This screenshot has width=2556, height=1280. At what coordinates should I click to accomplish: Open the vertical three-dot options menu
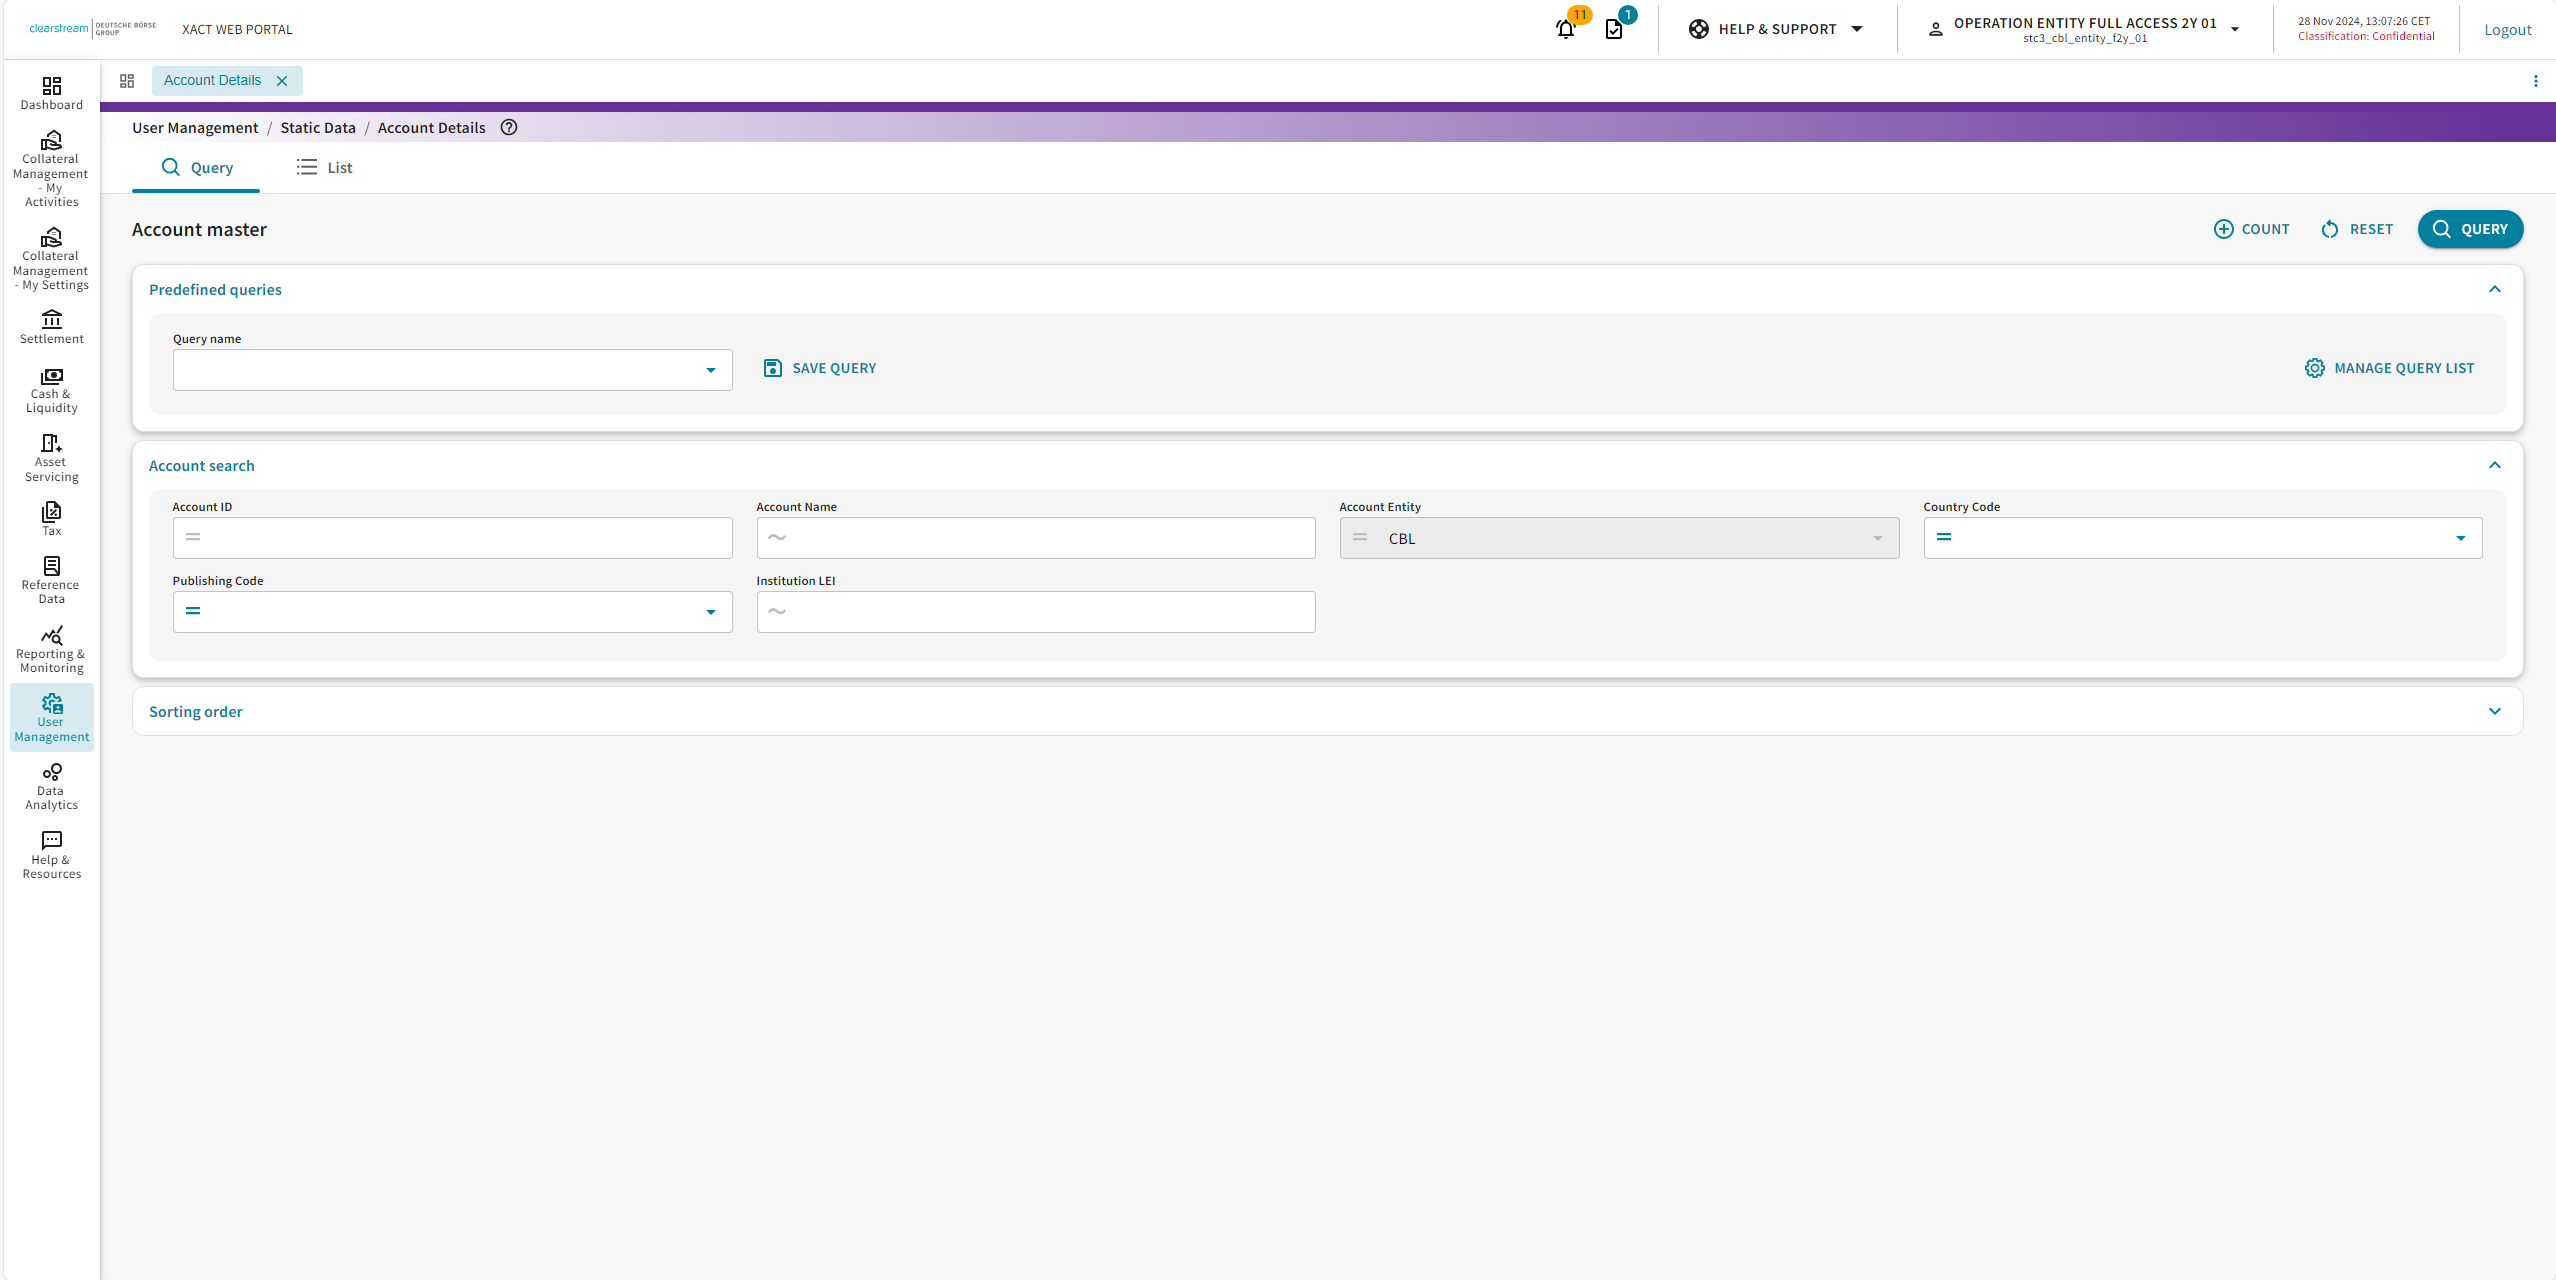tap(2535, 81)
